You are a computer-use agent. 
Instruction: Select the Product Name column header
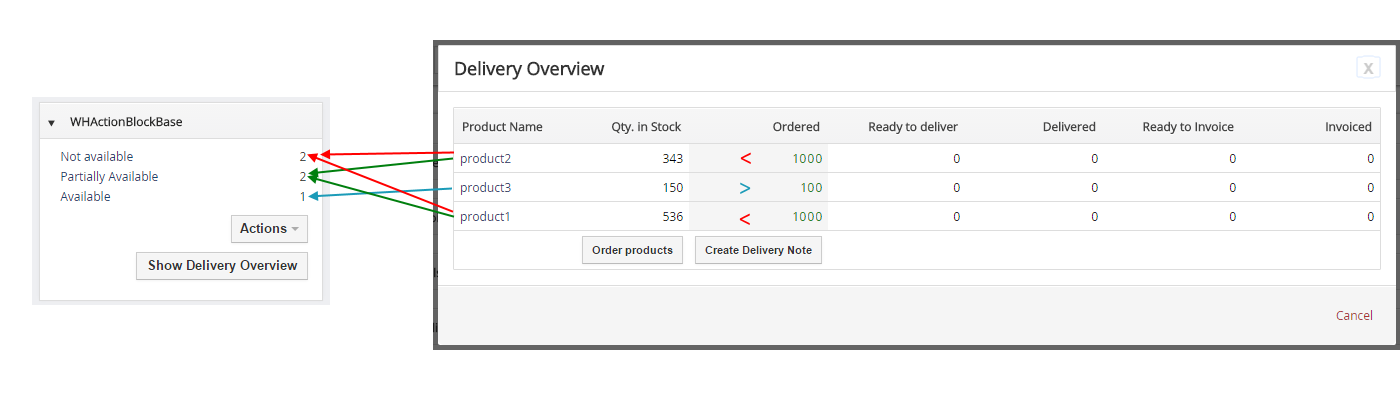pos(502,127)
